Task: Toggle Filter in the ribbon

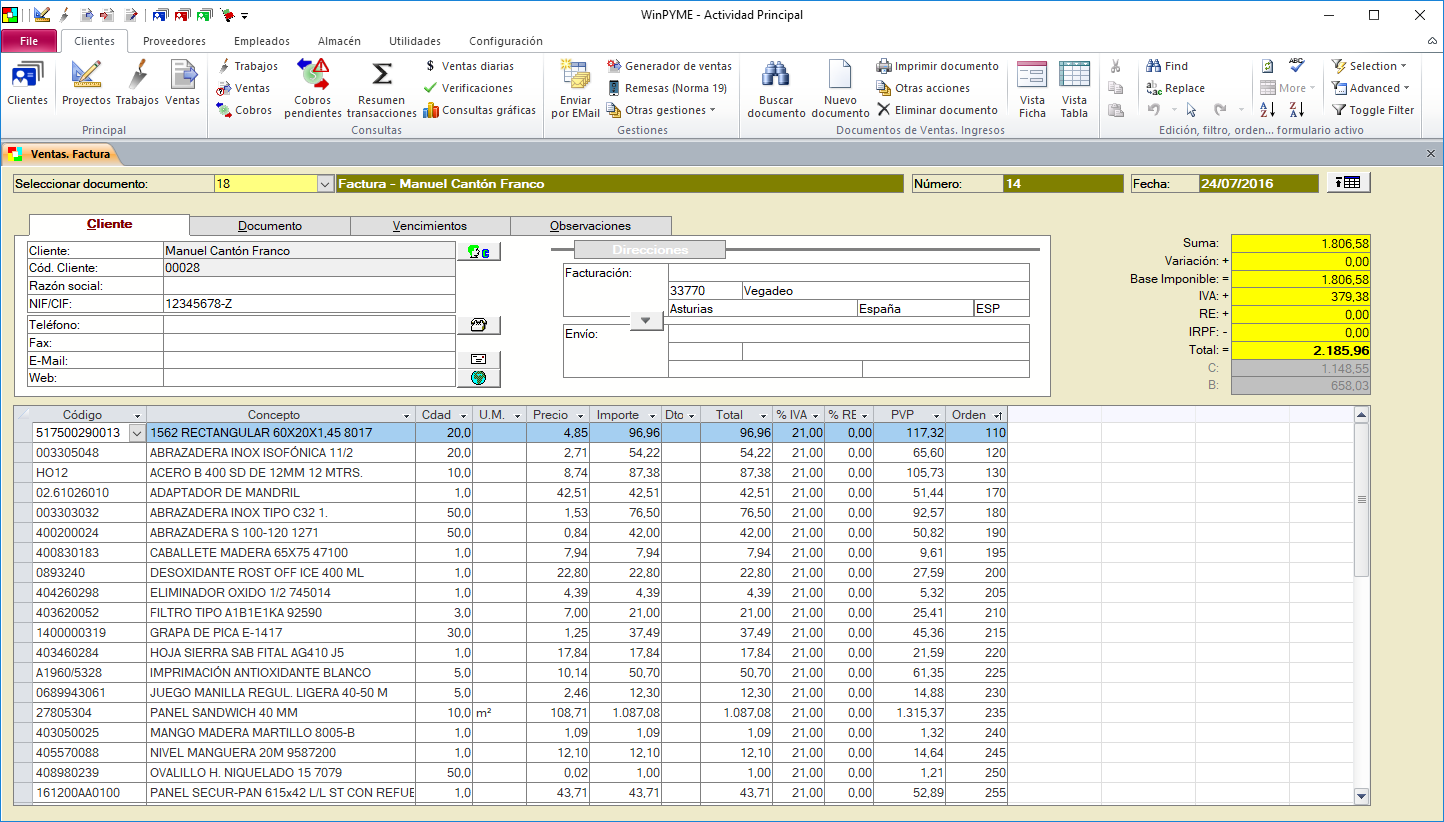Action: coord(1373,110)
